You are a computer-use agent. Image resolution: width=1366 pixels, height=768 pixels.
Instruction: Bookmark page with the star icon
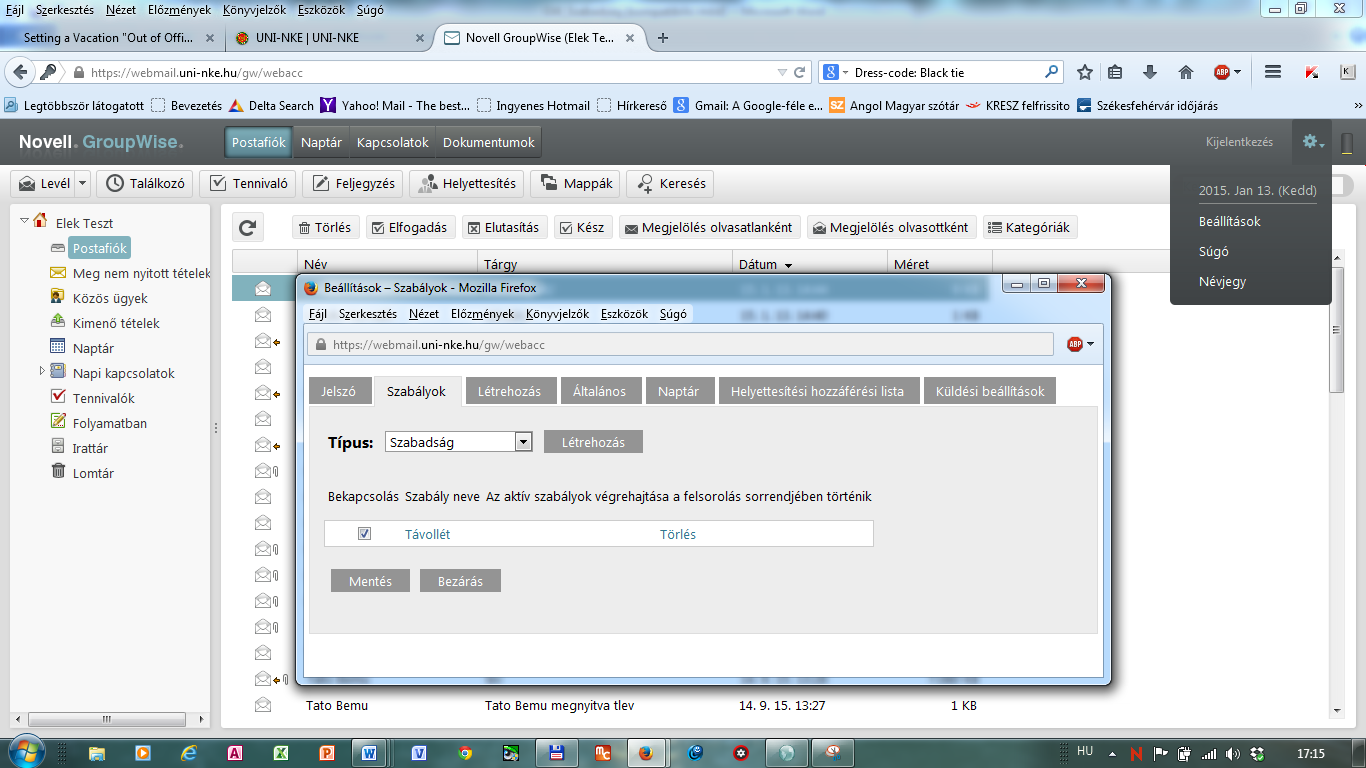(x=1085, y=72)
